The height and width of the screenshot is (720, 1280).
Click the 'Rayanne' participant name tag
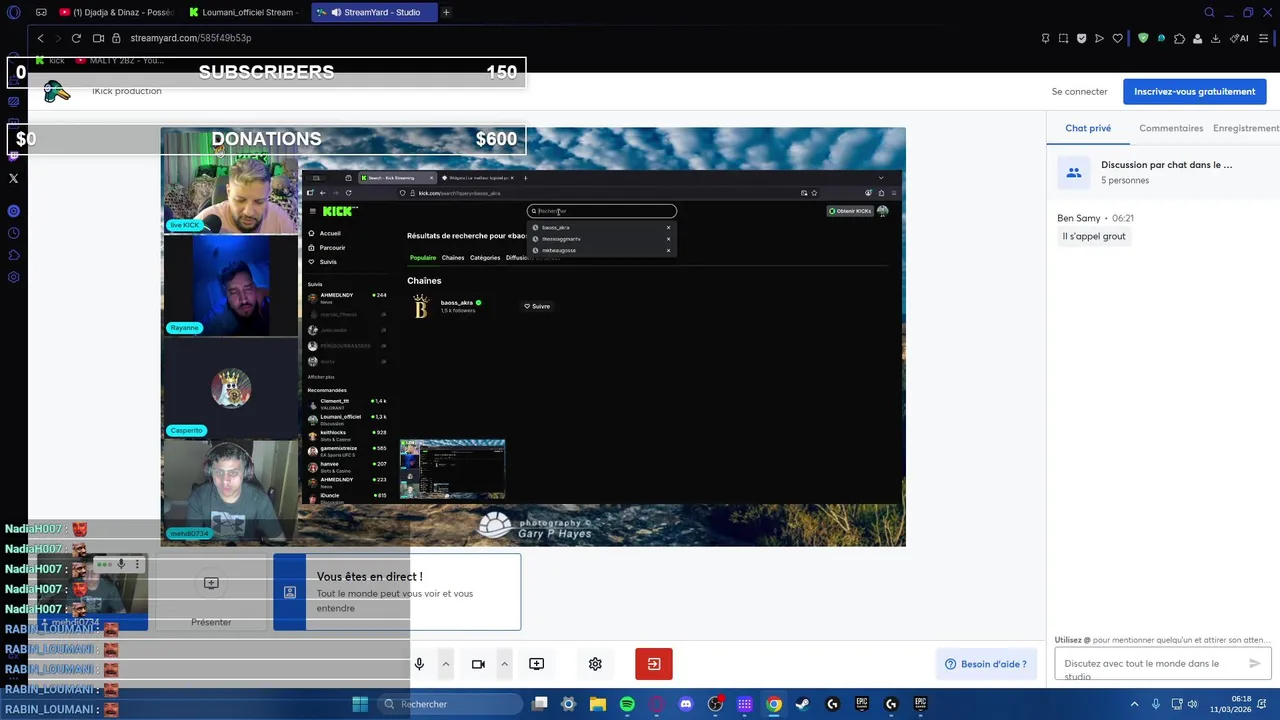click(x=184, y=328)
